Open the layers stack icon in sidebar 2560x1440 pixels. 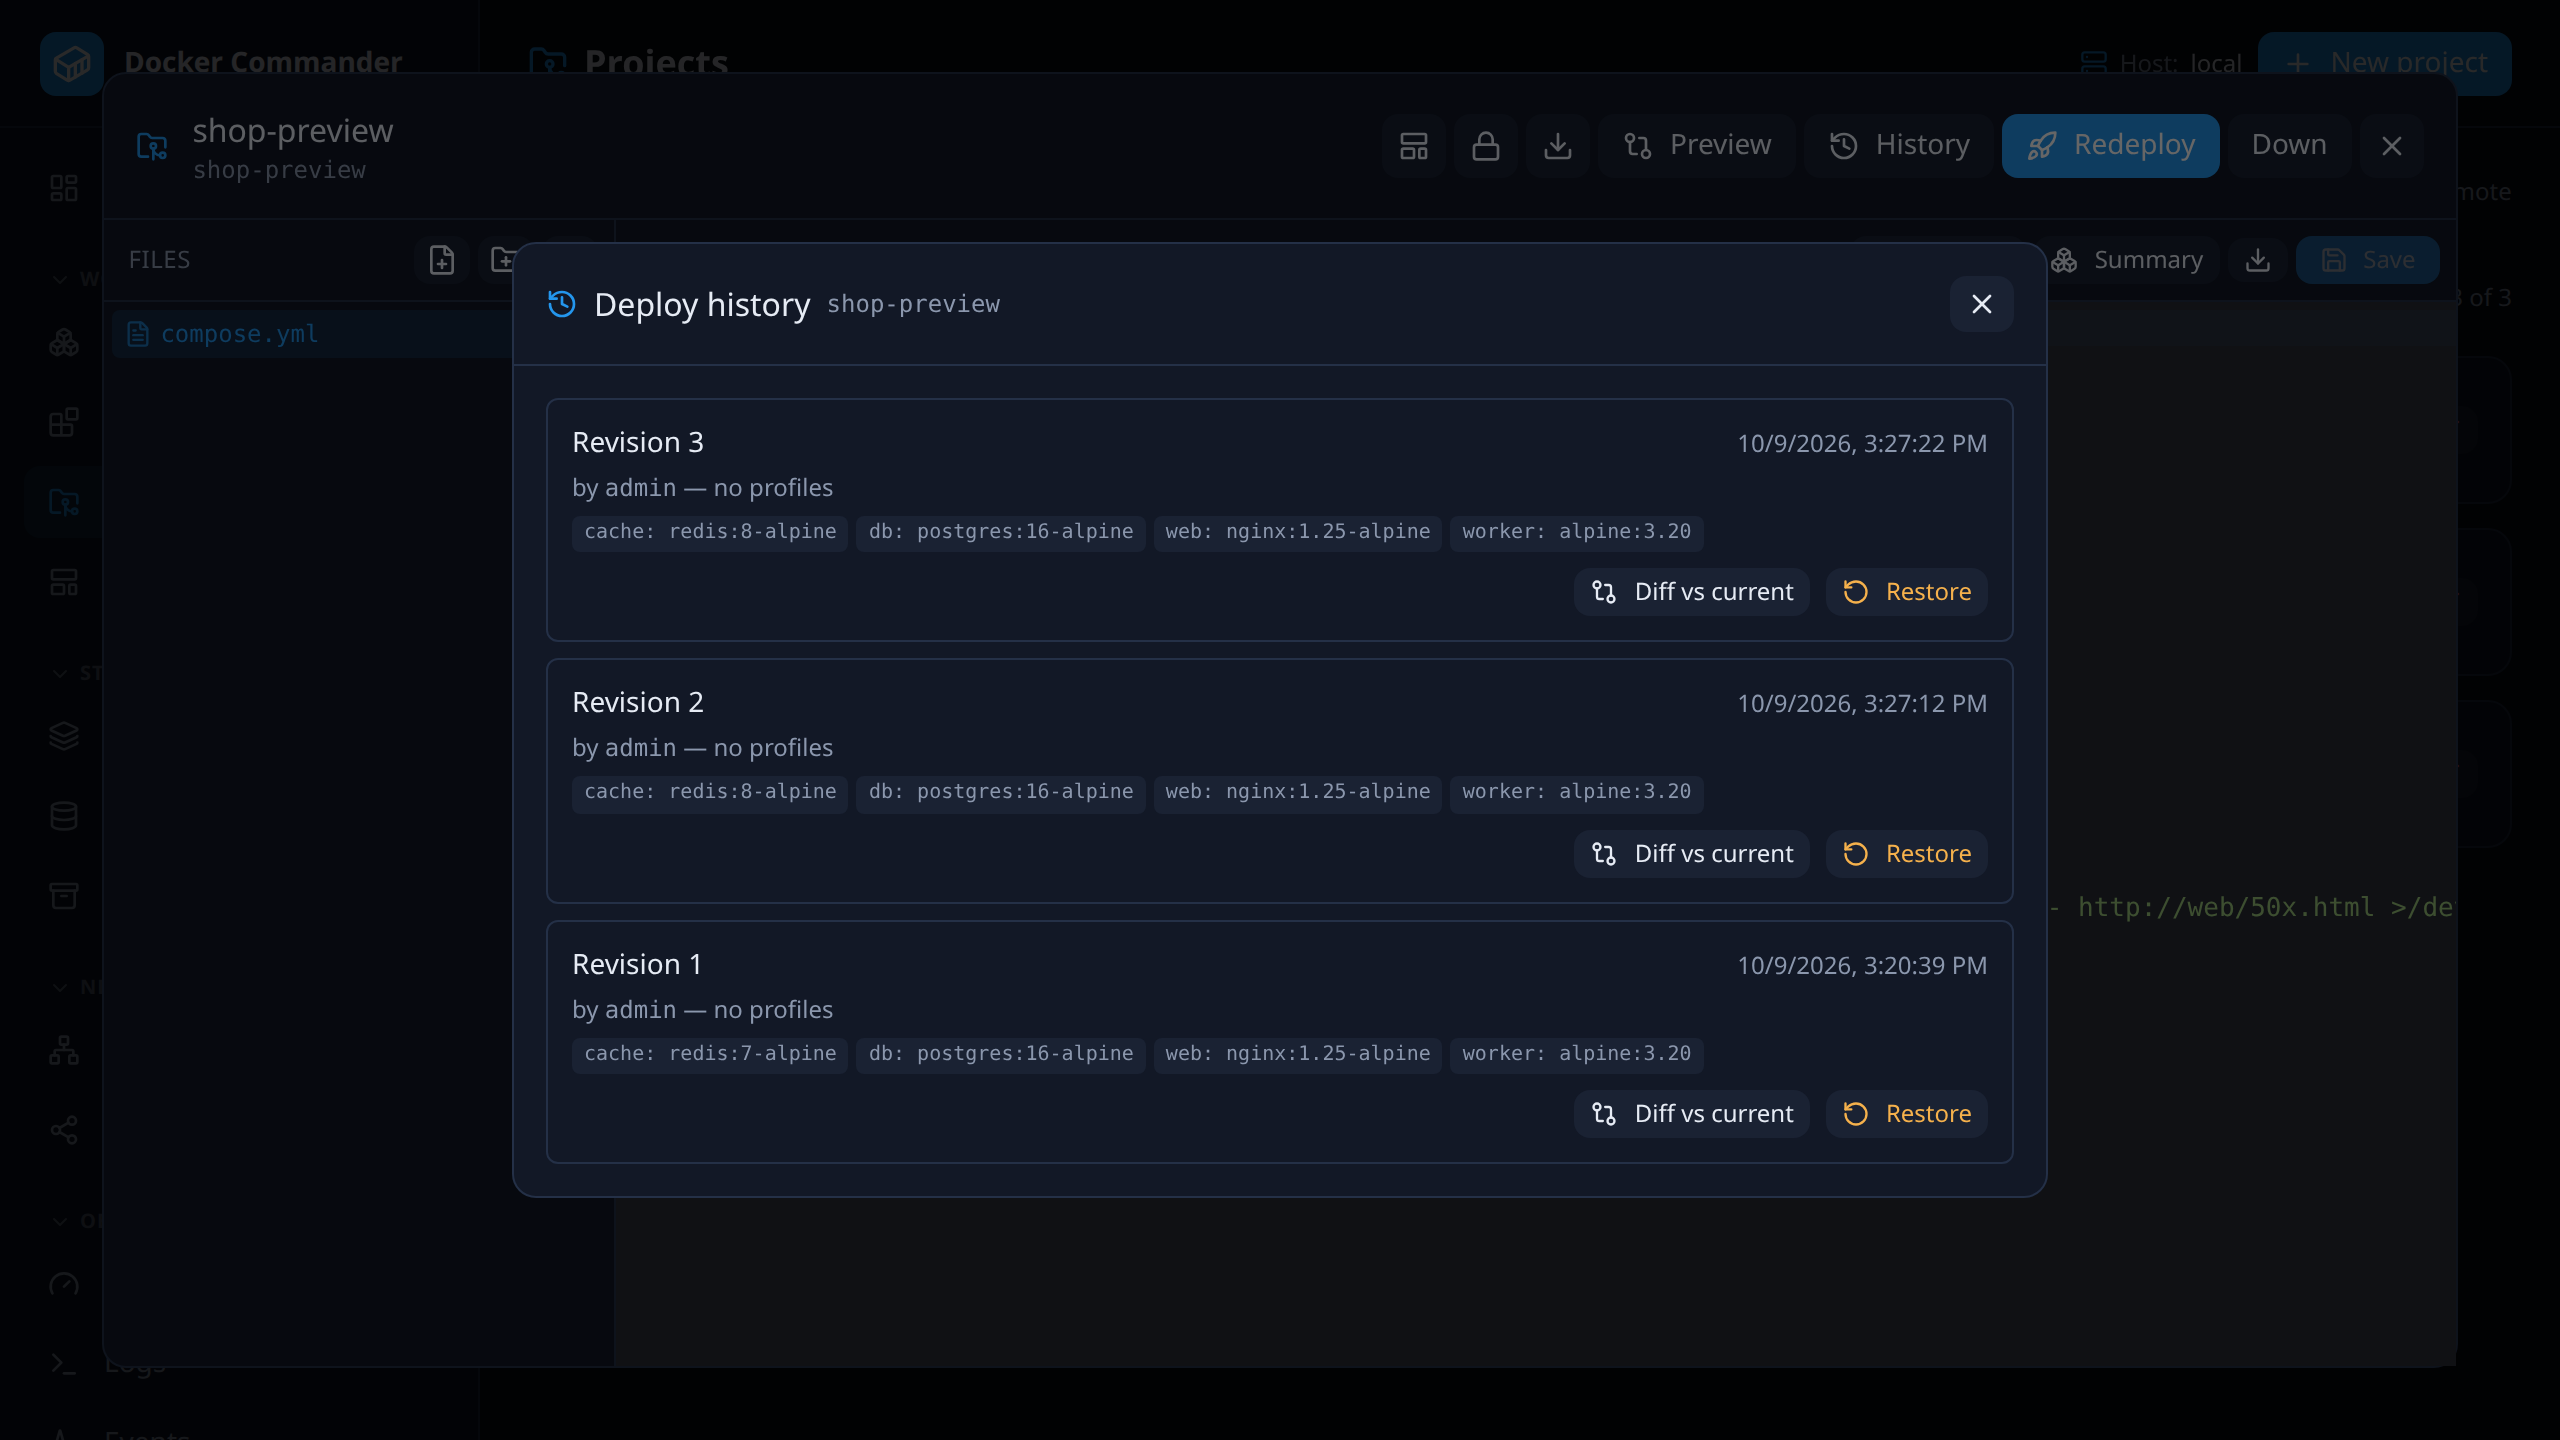pos(64,736)
